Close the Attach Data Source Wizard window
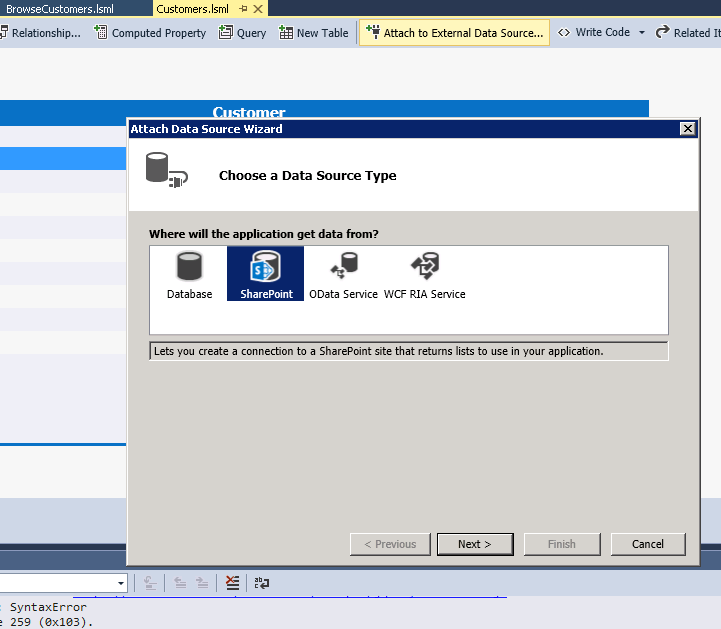The height and width of the screenshot is (629, 721). point(687,129)
